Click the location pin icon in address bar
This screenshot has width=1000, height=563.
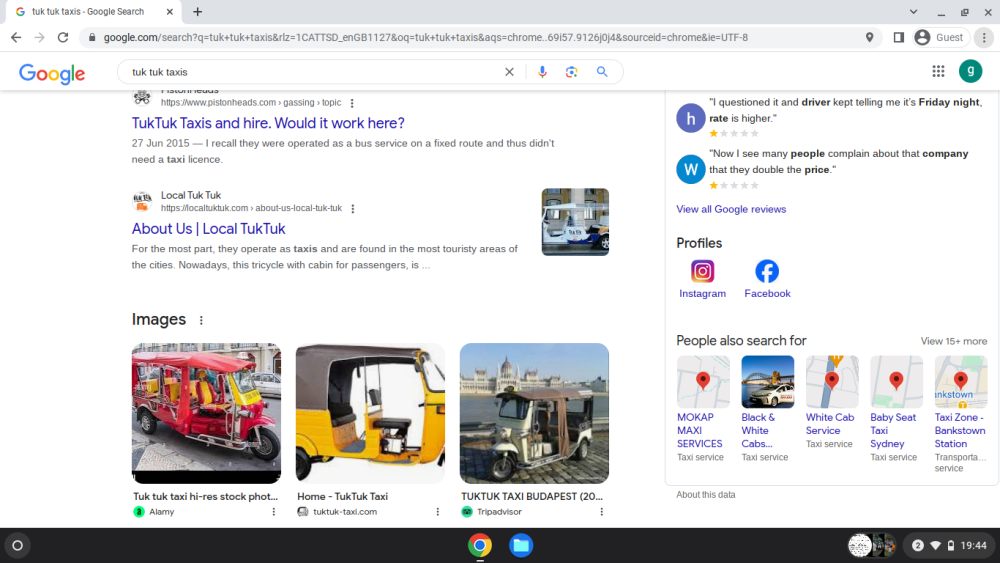869,38
